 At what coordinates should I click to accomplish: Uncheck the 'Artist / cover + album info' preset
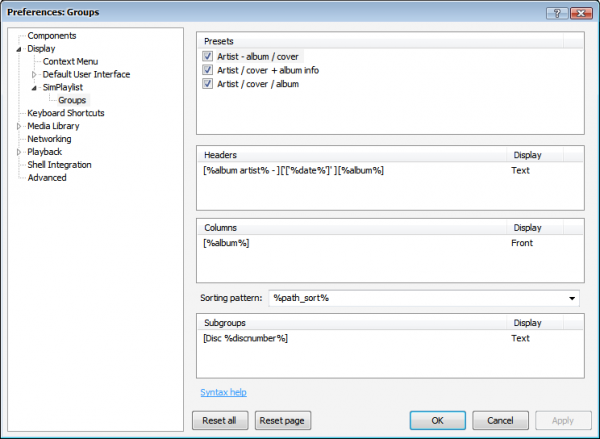click(208, 71)
